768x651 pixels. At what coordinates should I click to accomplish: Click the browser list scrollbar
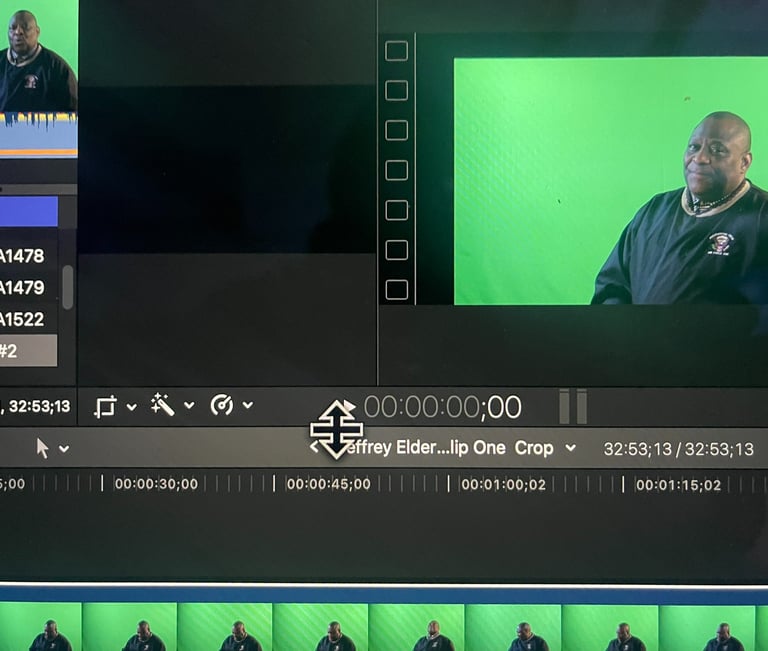click(68, 288)
